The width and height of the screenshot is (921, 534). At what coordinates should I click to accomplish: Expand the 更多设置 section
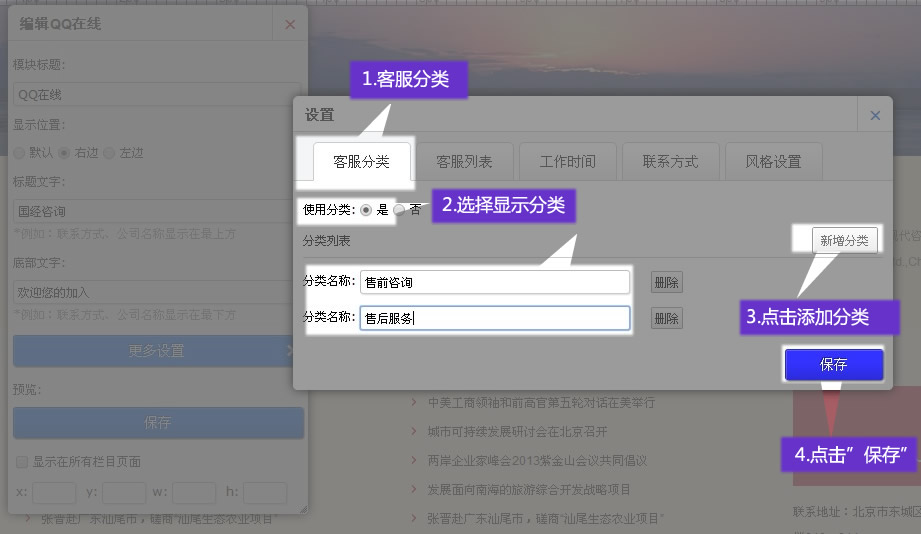[157, 351]
